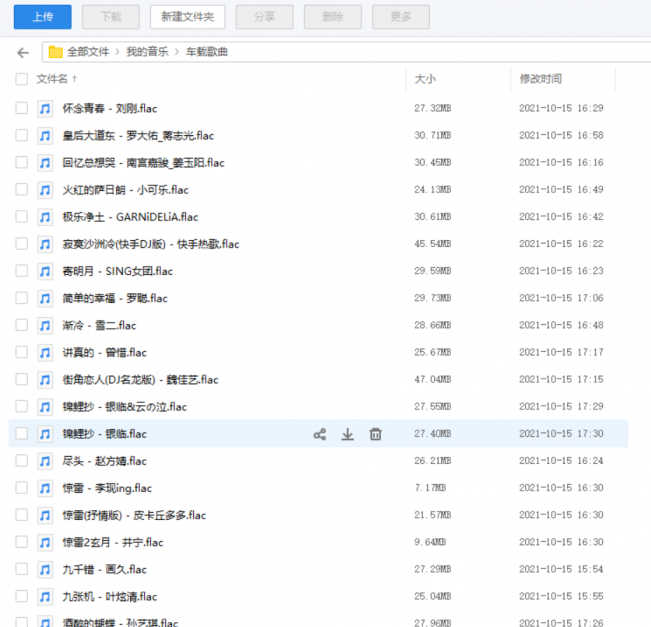Click music icon of 惊雷 - 李现ing.flac
This screenshot has height=627, width=651.
coord(45,488)
